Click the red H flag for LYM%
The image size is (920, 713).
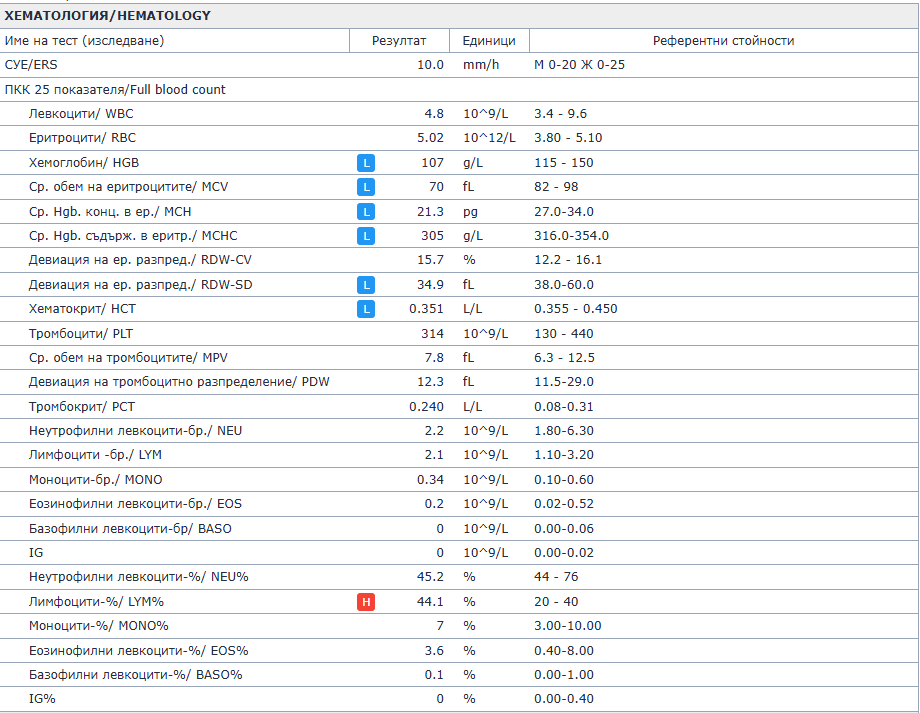click(367, 602)
